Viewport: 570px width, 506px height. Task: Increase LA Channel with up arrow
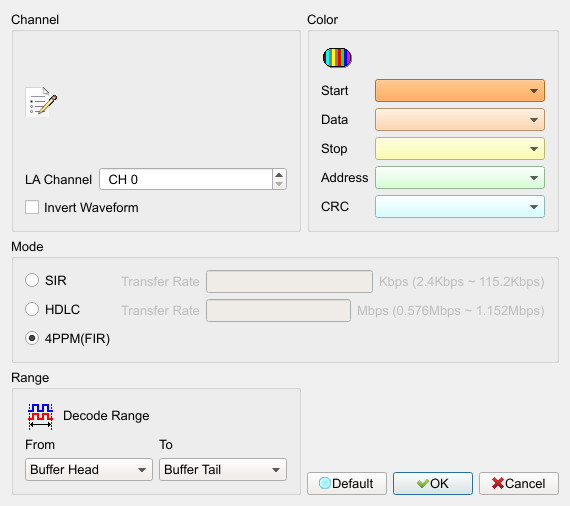pos(279,174)
